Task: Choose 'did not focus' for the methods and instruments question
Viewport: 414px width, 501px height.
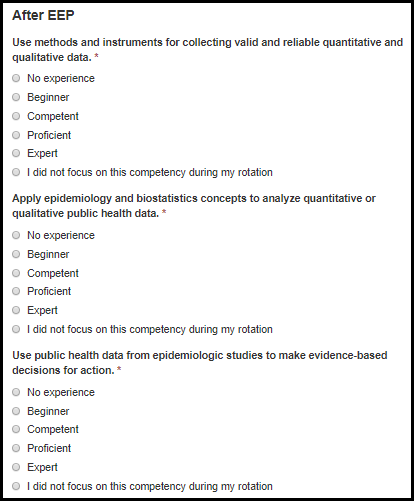Action: 16,172
